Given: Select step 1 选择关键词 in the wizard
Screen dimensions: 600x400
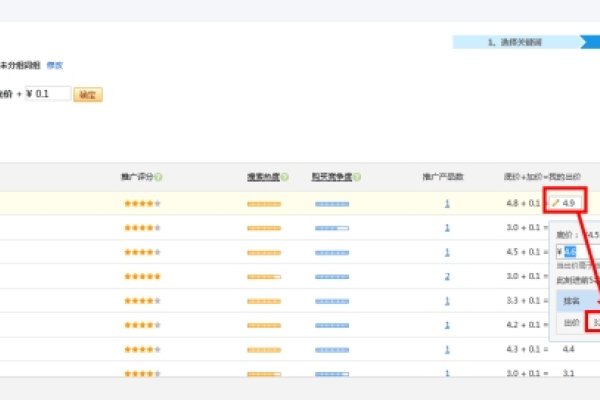Looking at the screenshot, I should point(515,42).
